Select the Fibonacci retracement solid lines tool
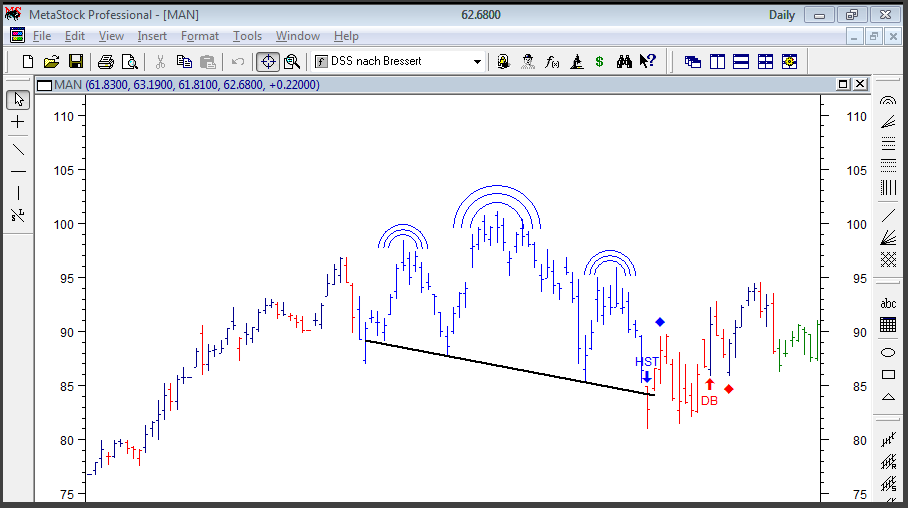This screenshot has height=508, width=908. tap(888, 144)
